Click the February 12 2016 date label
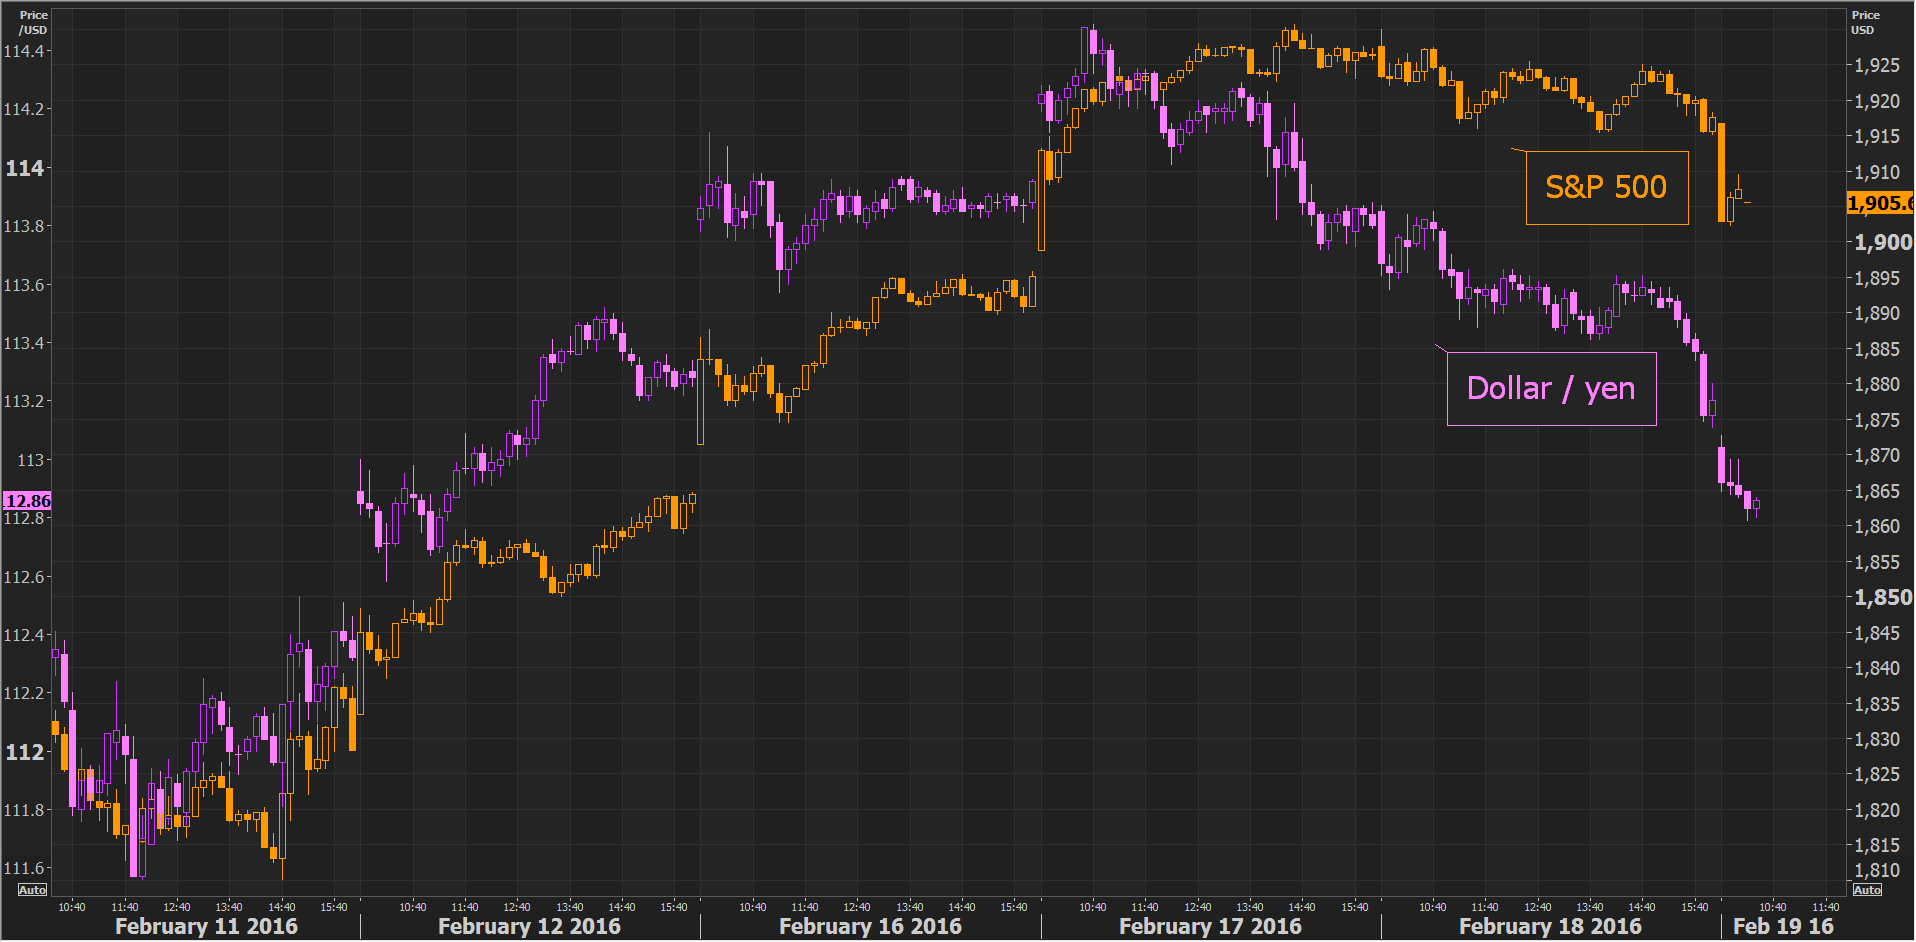The height and width of the screenshot is (942, 1916). tap(529, 926)
